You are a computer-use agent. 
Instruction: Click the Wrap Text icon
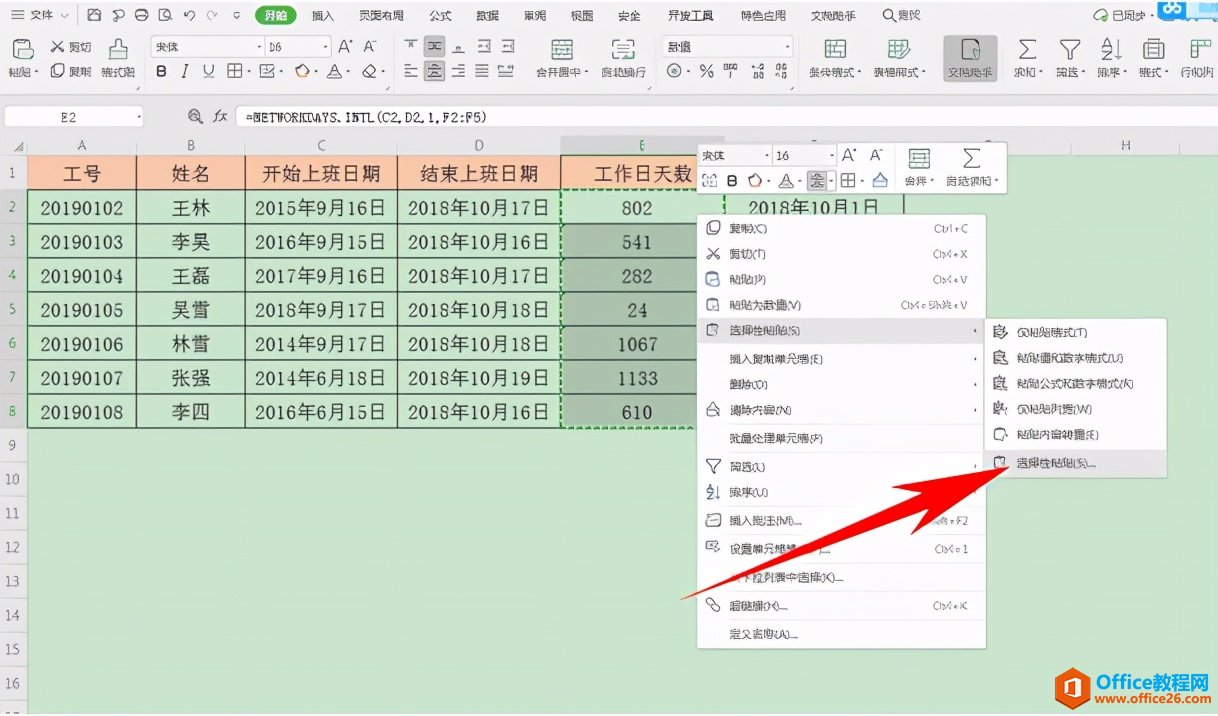coord(623,50)
